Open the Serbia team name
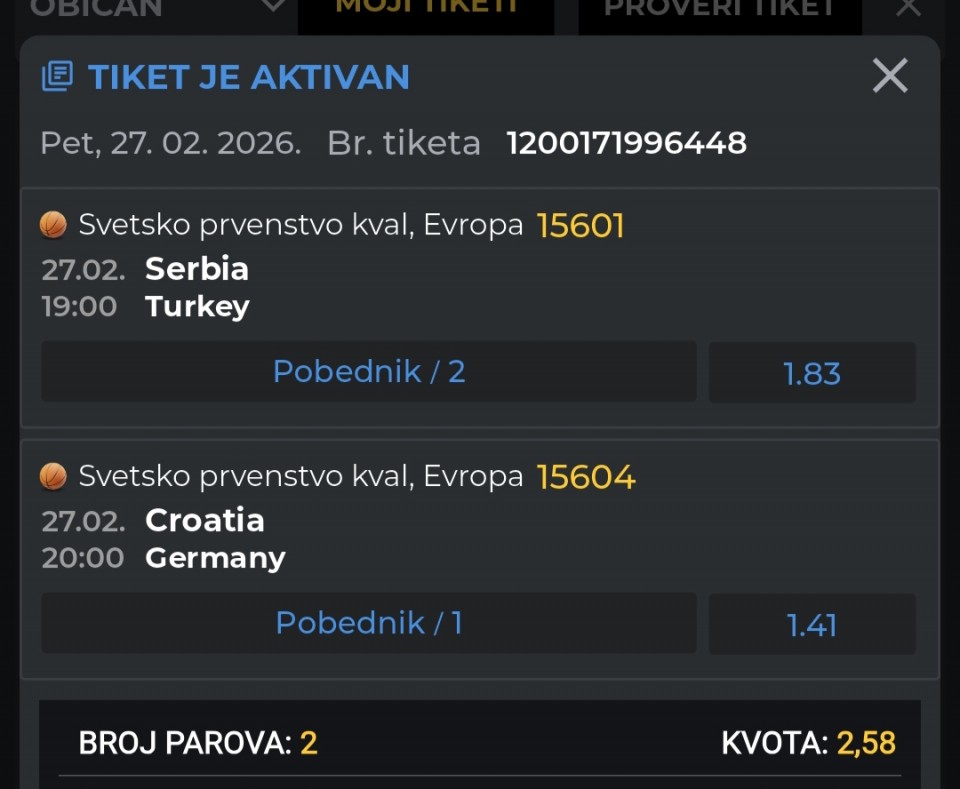The width and height of the screenshot is (960, 789). pyautogui.click(x=197, y=268)
